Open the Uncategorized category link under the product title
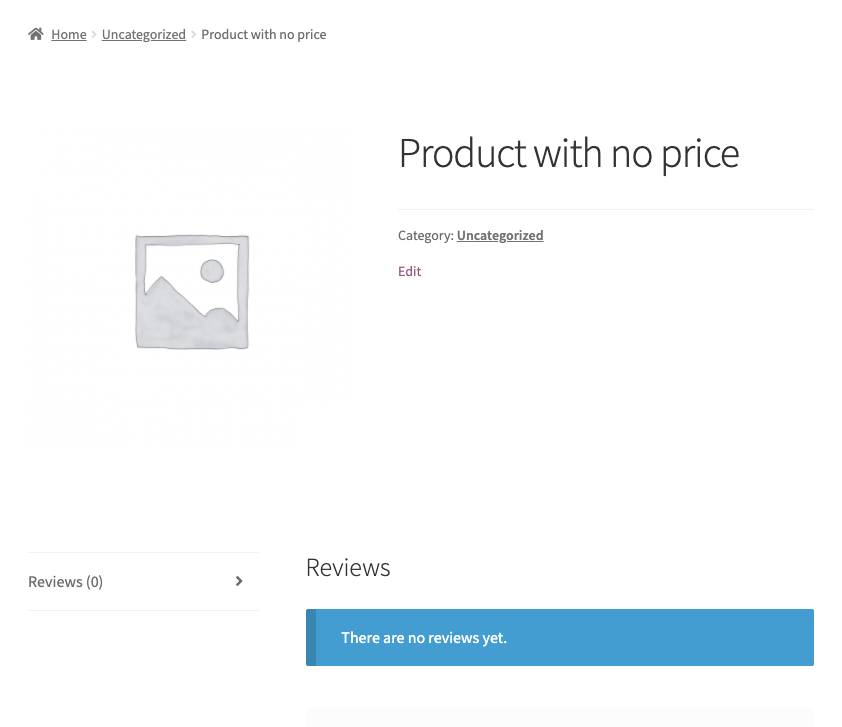This screenshot has width=842, height=727. pos(500,235)
